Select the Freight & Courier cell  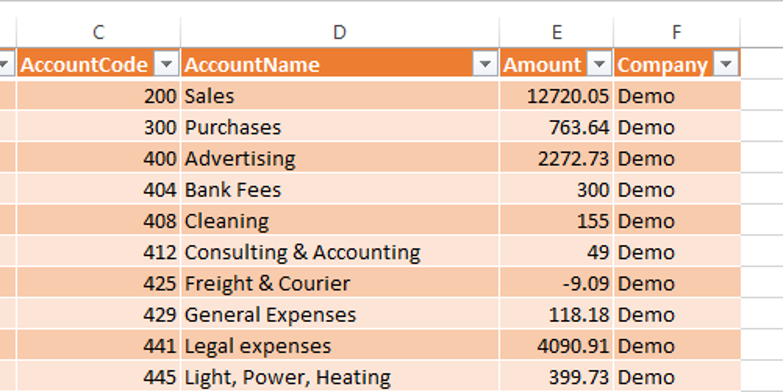[x=340, y=283]
